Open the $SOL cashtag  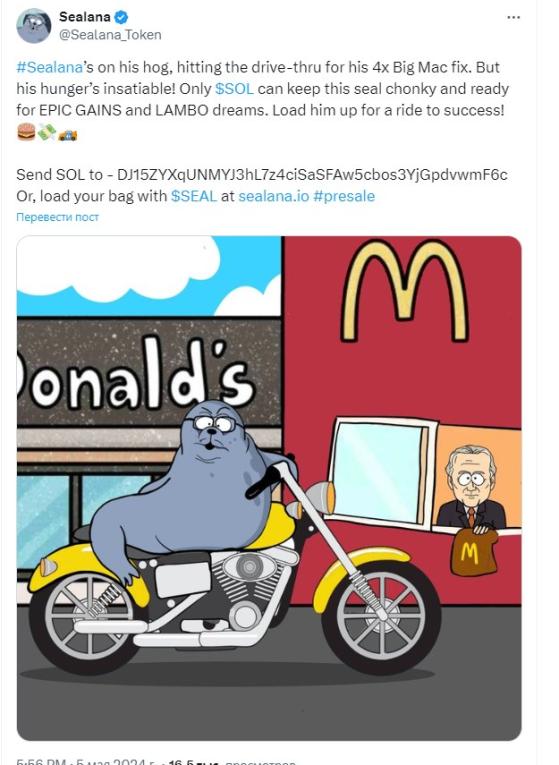pyautogui.click(x=234, y=89)
